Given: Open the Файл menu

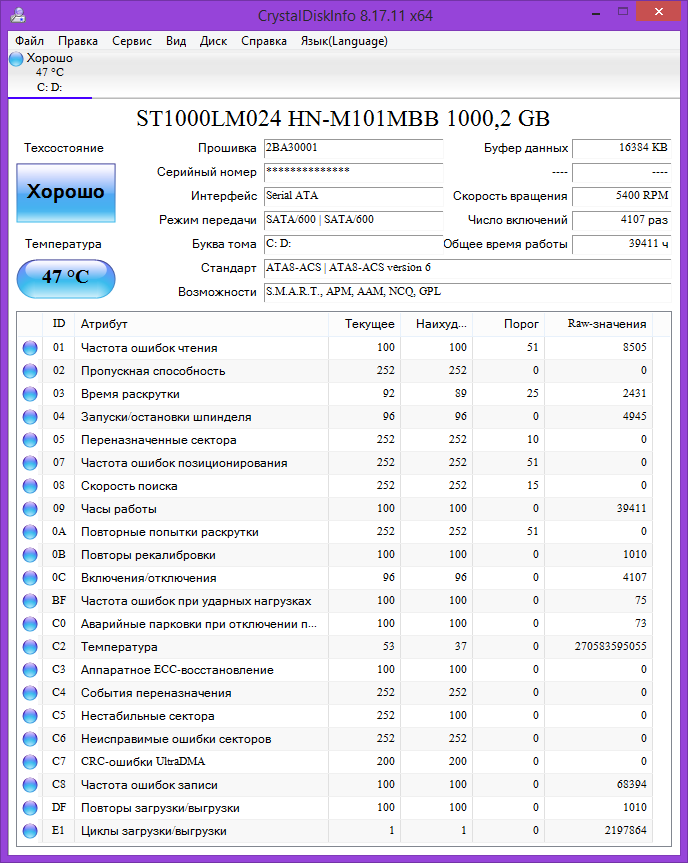Looking at the screenshot, I should [29, 41].
